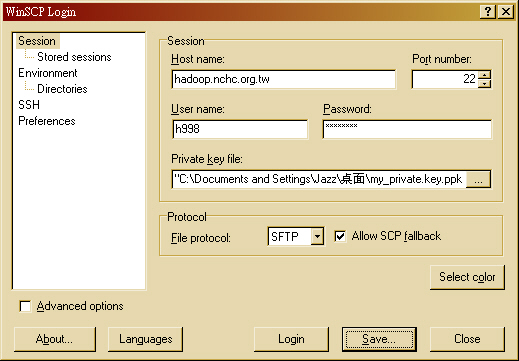Select SSH settings page

pyautogui.click(x=29, y=105)
